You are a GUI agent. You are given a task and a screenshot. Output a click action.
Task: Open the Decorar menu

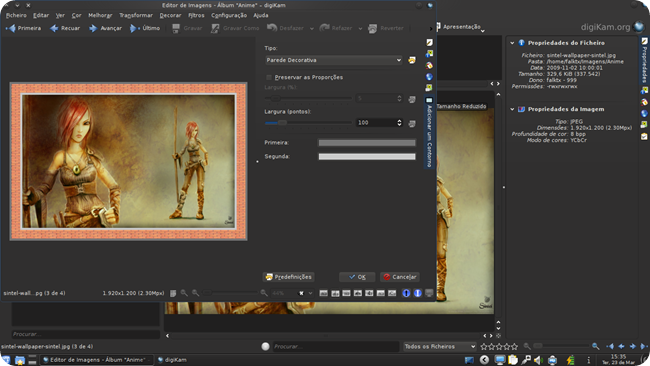(170, 15)
